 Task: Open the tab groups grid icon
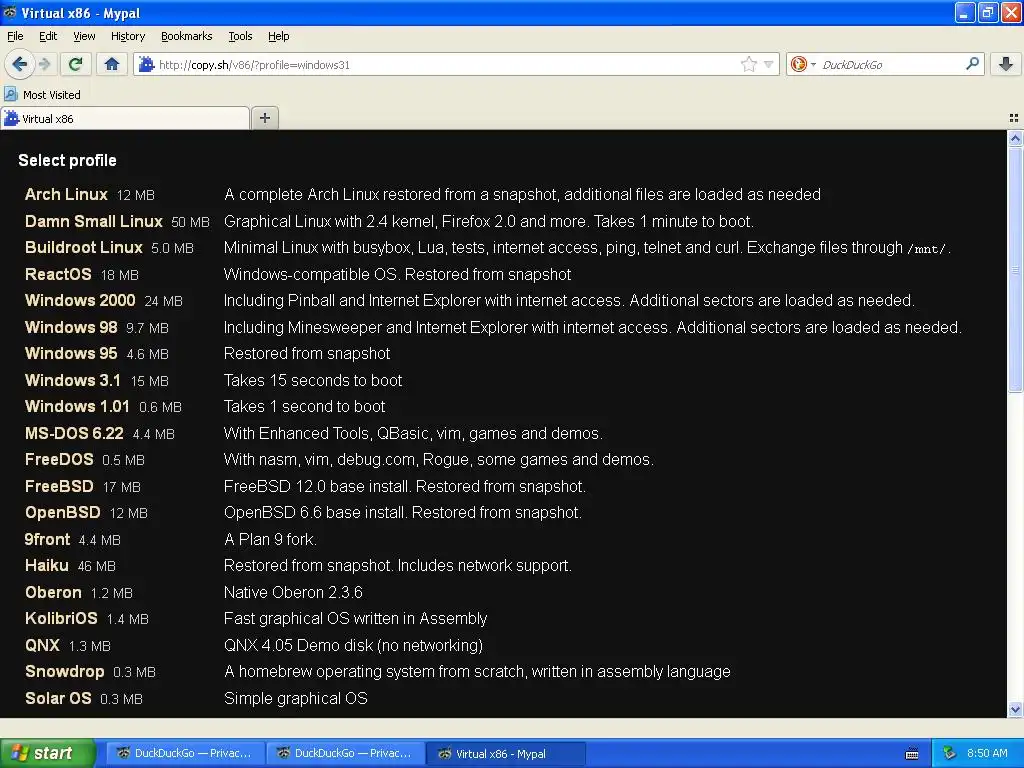[x=1014, y=118]
